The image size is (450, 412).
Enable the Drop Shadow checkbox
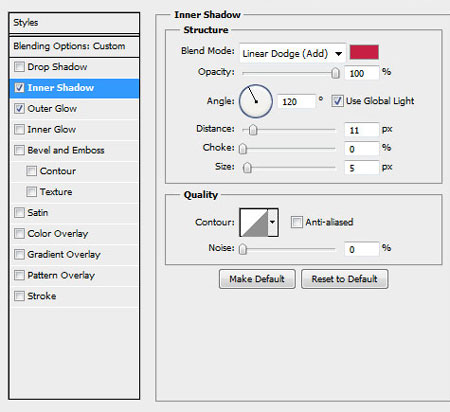(19, 67)
